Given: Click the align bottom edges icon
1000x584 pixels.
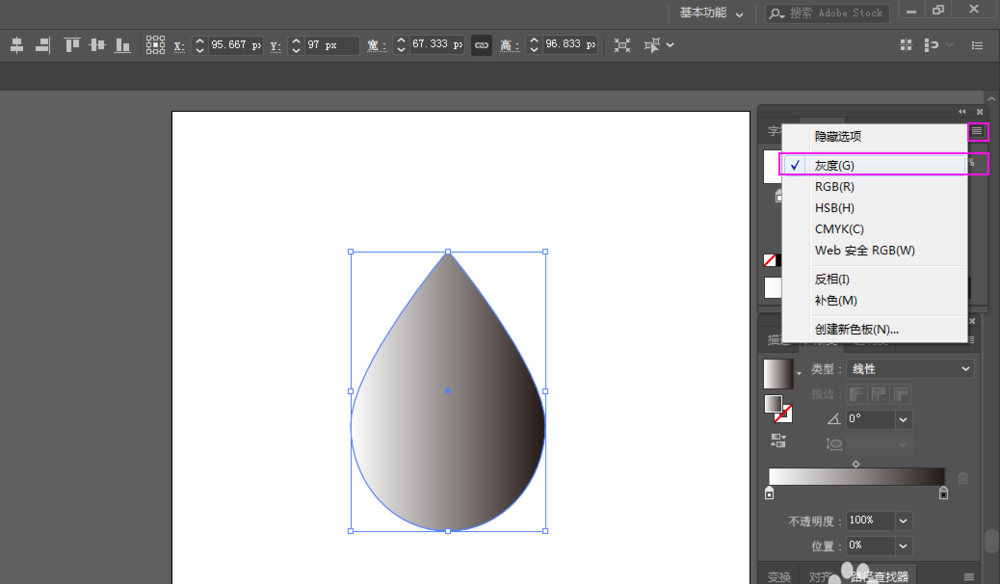Looking at the screenshot, I should click(122, 45).
